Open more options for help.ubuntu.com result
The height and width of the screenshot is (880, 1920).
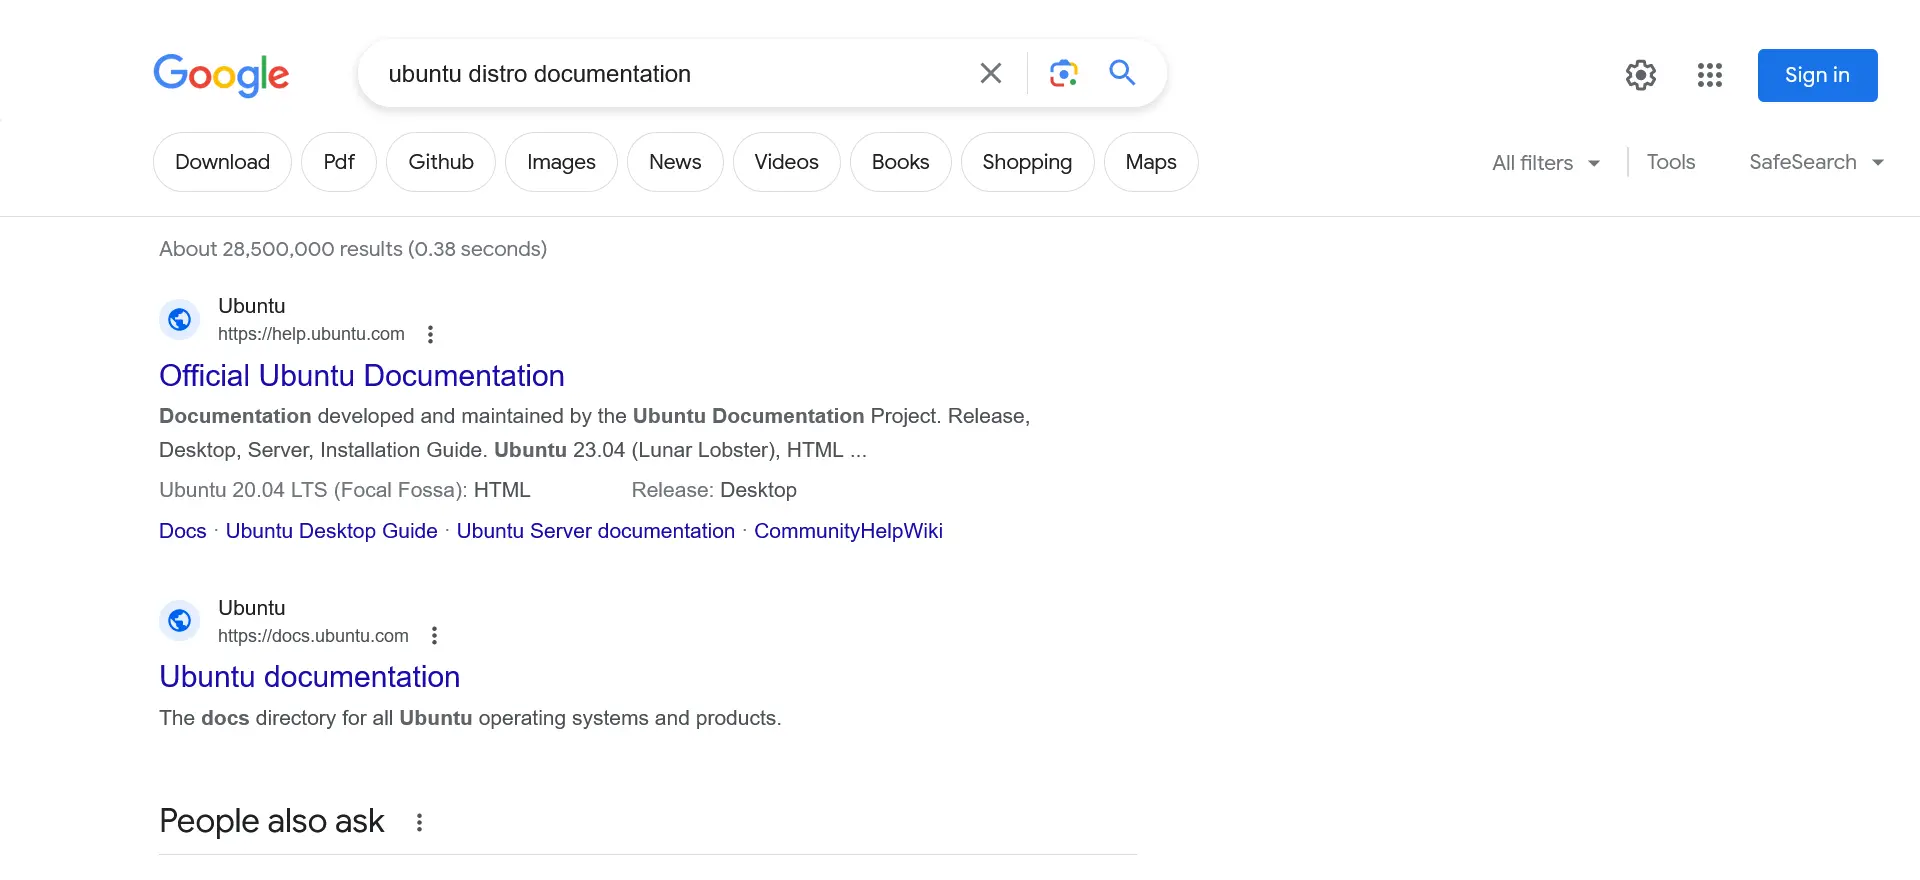tap(430, 334)
